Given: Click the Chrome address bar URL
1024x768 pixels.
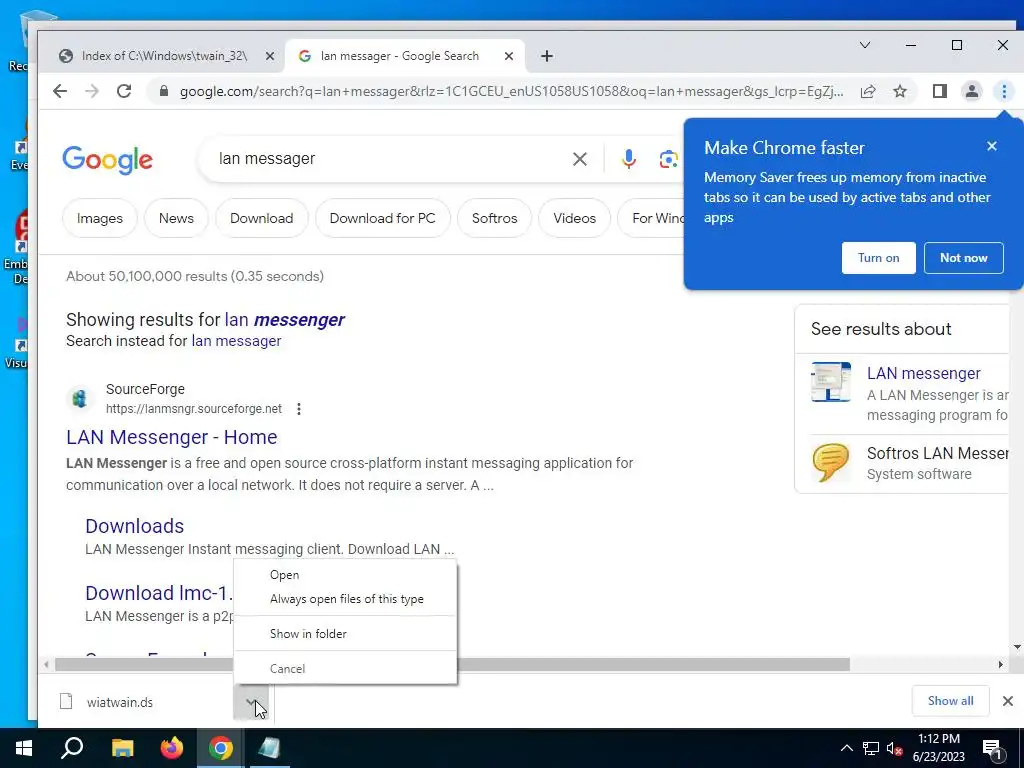Looking at the screenshot, I should coord(511,91).
